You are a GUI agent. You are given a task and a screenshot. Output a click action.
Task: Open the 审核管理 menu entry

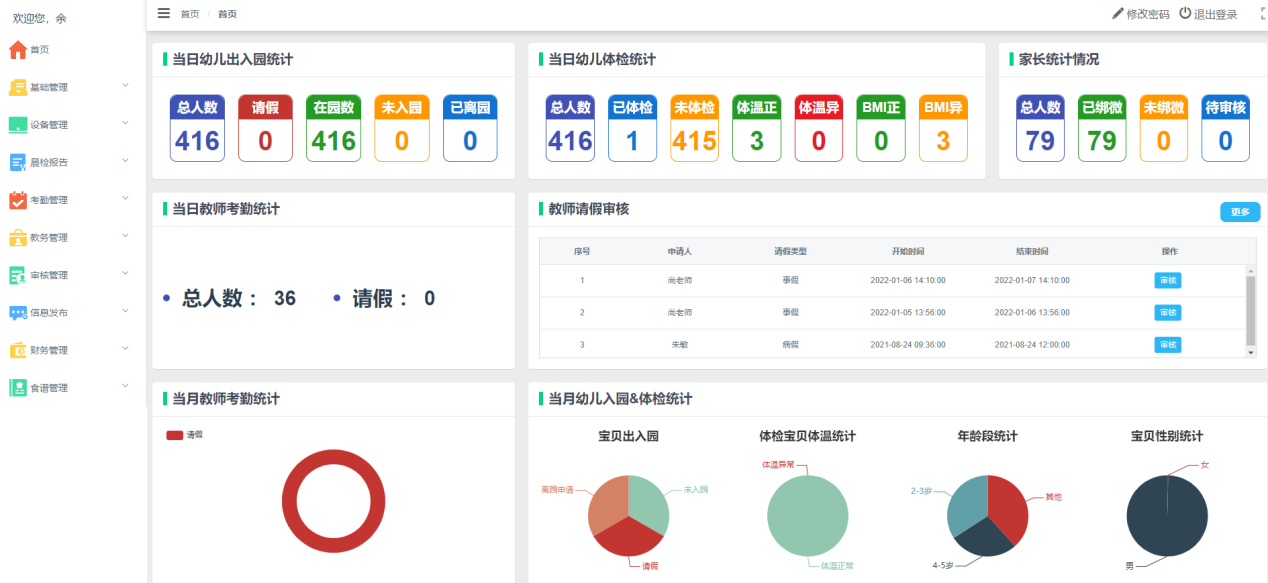[60, 273]
